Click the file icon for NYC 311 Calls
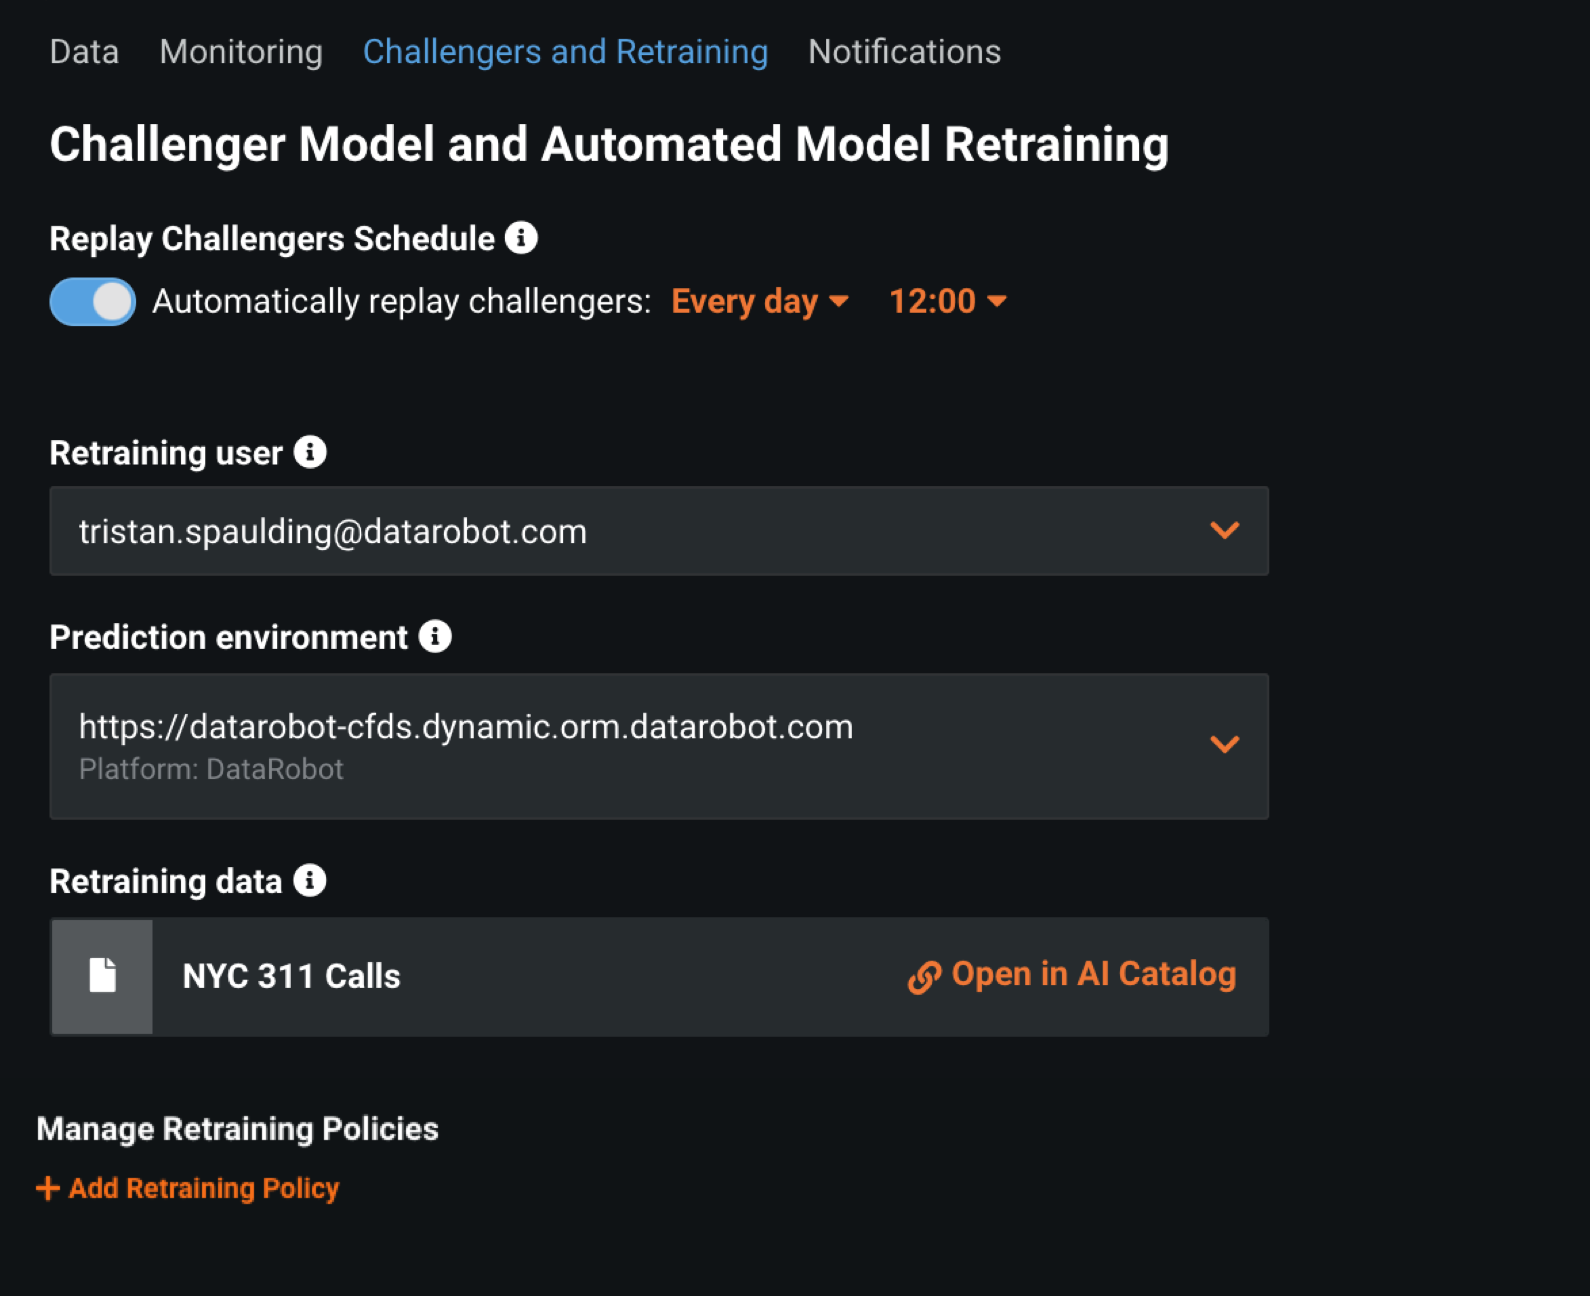The image size is (1590, 1296). point(102,976)
